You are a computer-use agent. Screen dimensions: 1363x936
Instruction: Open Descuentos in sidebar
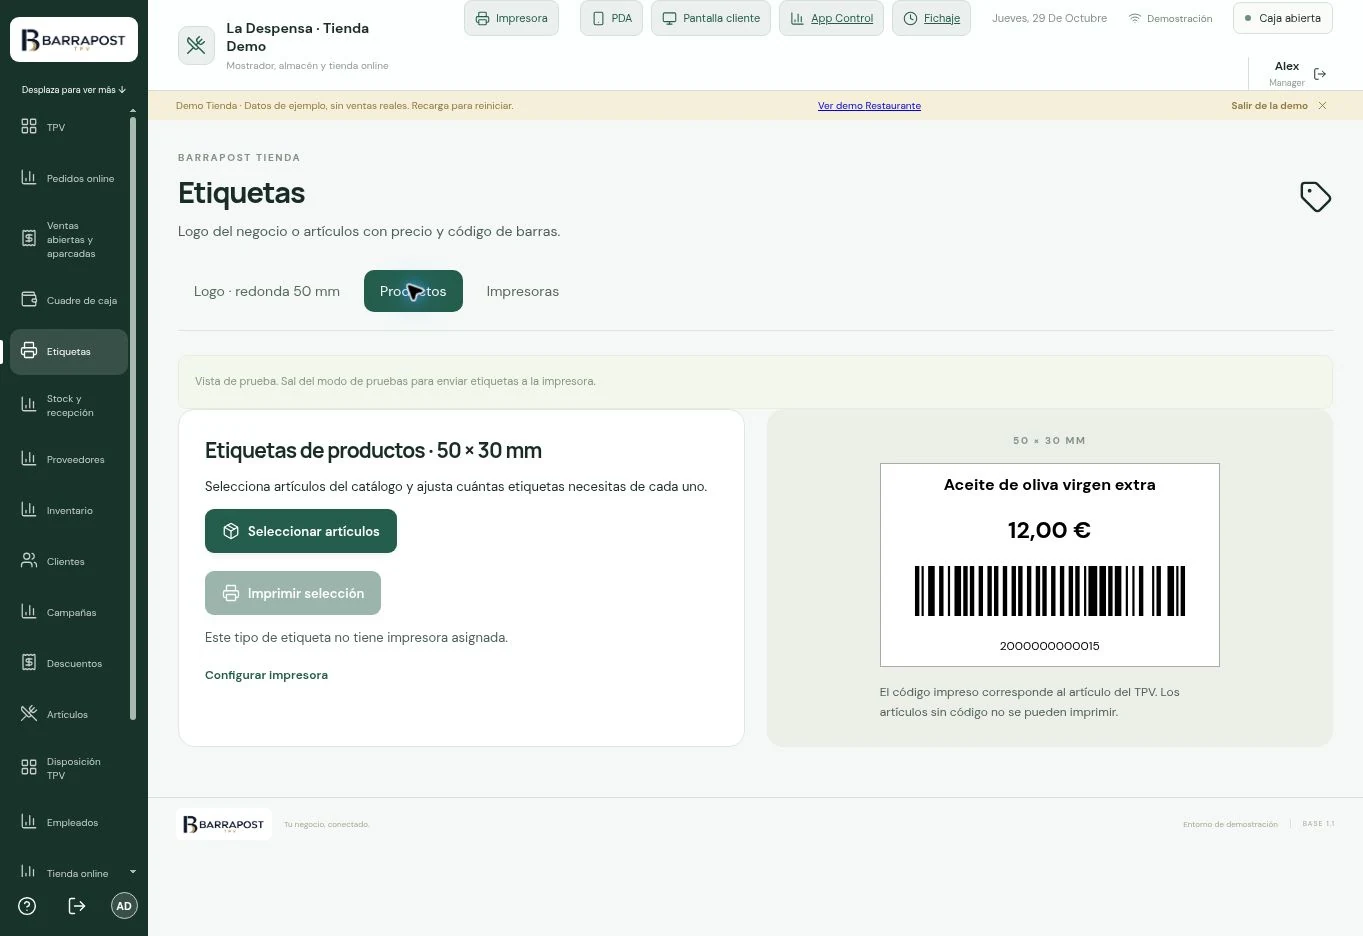pyautogui.click(x=68, y=663)
